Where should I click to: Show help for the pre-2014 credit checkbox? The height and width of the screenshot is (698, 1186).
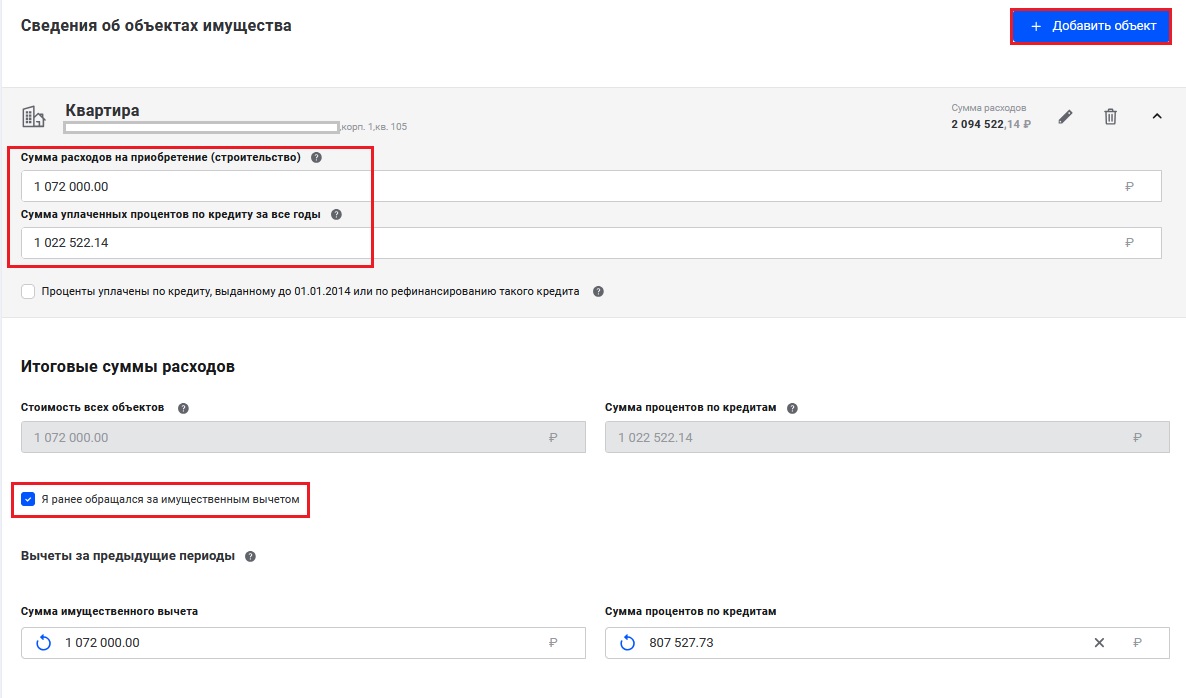pos(598,292)
